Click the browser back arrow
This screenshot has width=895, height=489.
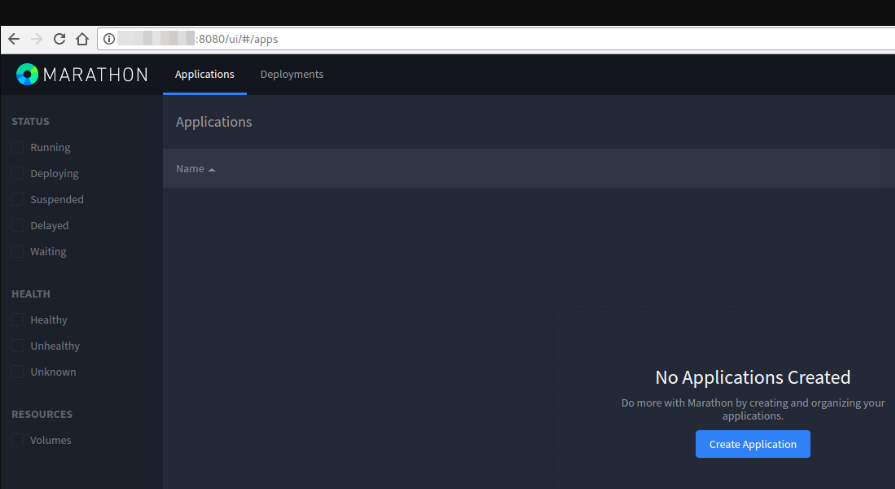click(x=14, y=39)
